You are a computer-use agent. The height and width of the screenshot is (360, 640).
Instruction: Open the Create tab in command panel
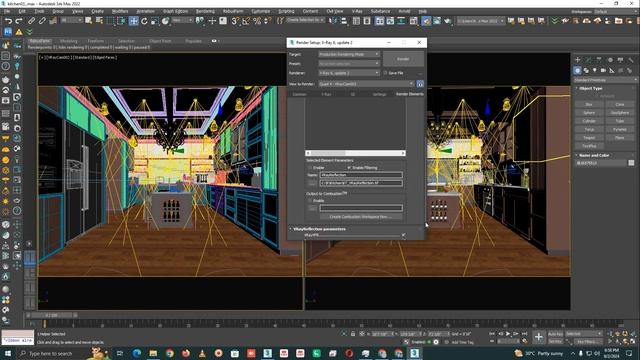(x=578, y=60)
